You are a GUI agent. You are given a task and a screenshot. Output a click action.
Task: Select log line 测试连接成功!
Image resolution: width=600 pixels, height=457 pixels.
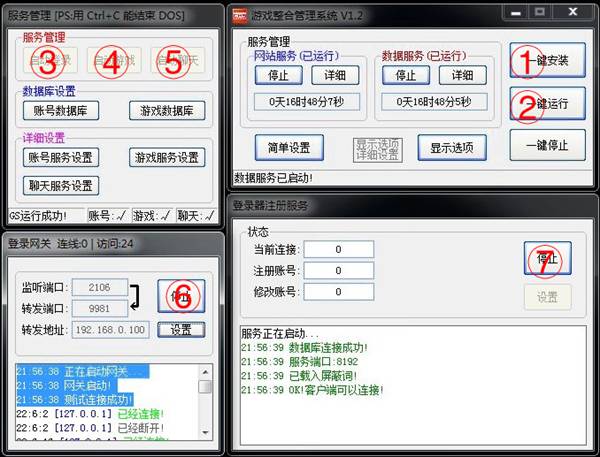point(75,400)
